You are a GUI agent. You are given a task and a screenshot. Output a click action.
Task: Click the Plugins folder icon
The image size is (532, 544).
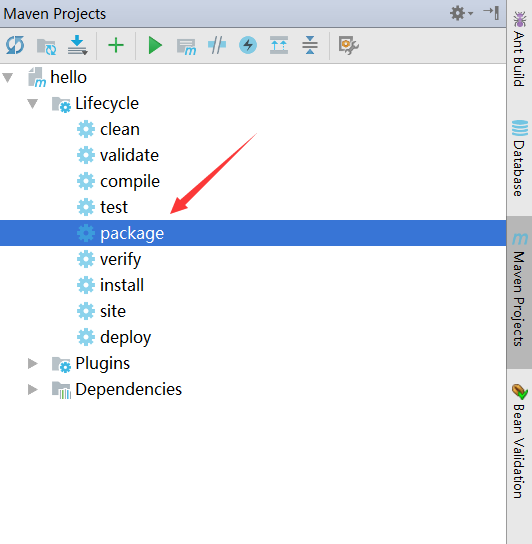point(61,365)
